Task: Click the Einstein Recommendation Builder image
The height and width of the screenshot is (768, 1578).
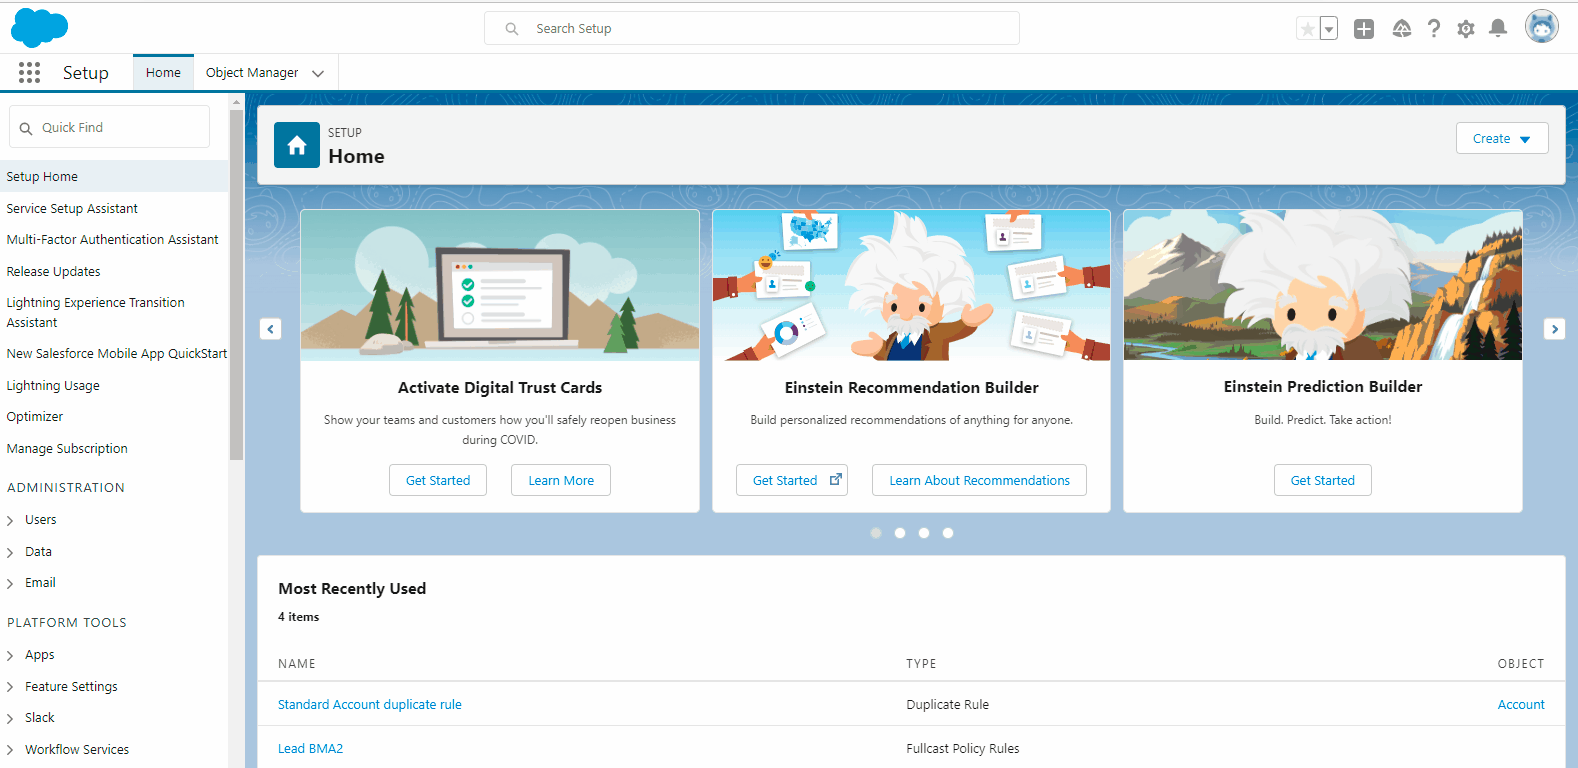Action: pos(911,285)
